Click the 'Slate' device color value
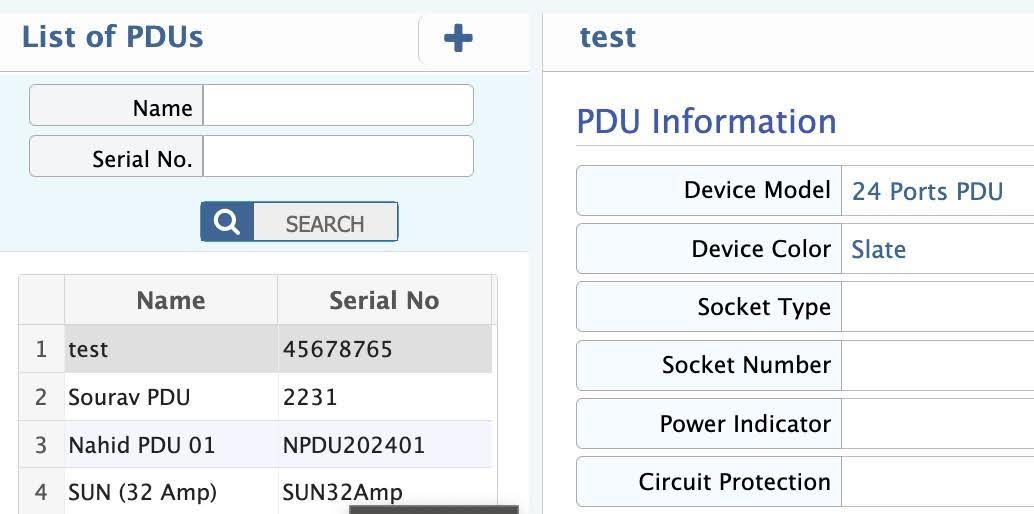Screen dimensions: 1034x514 pyautogui.click(x=878, y=249)
